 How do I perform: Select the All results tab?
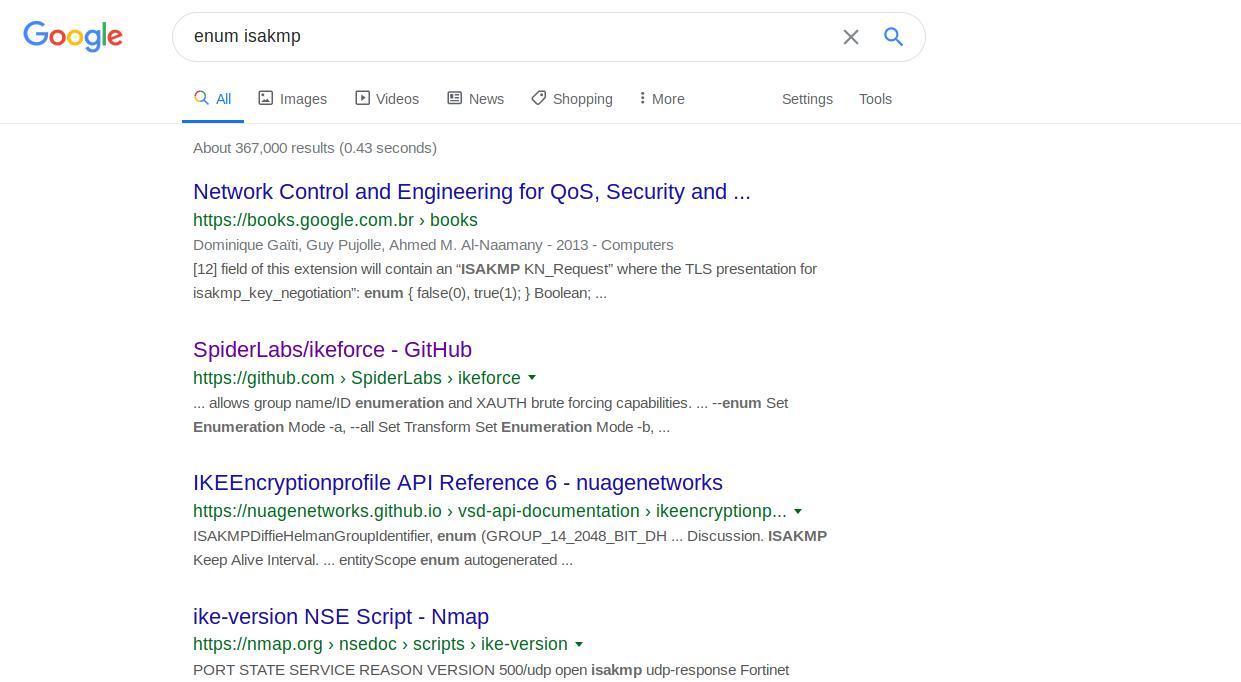[213, 99]
